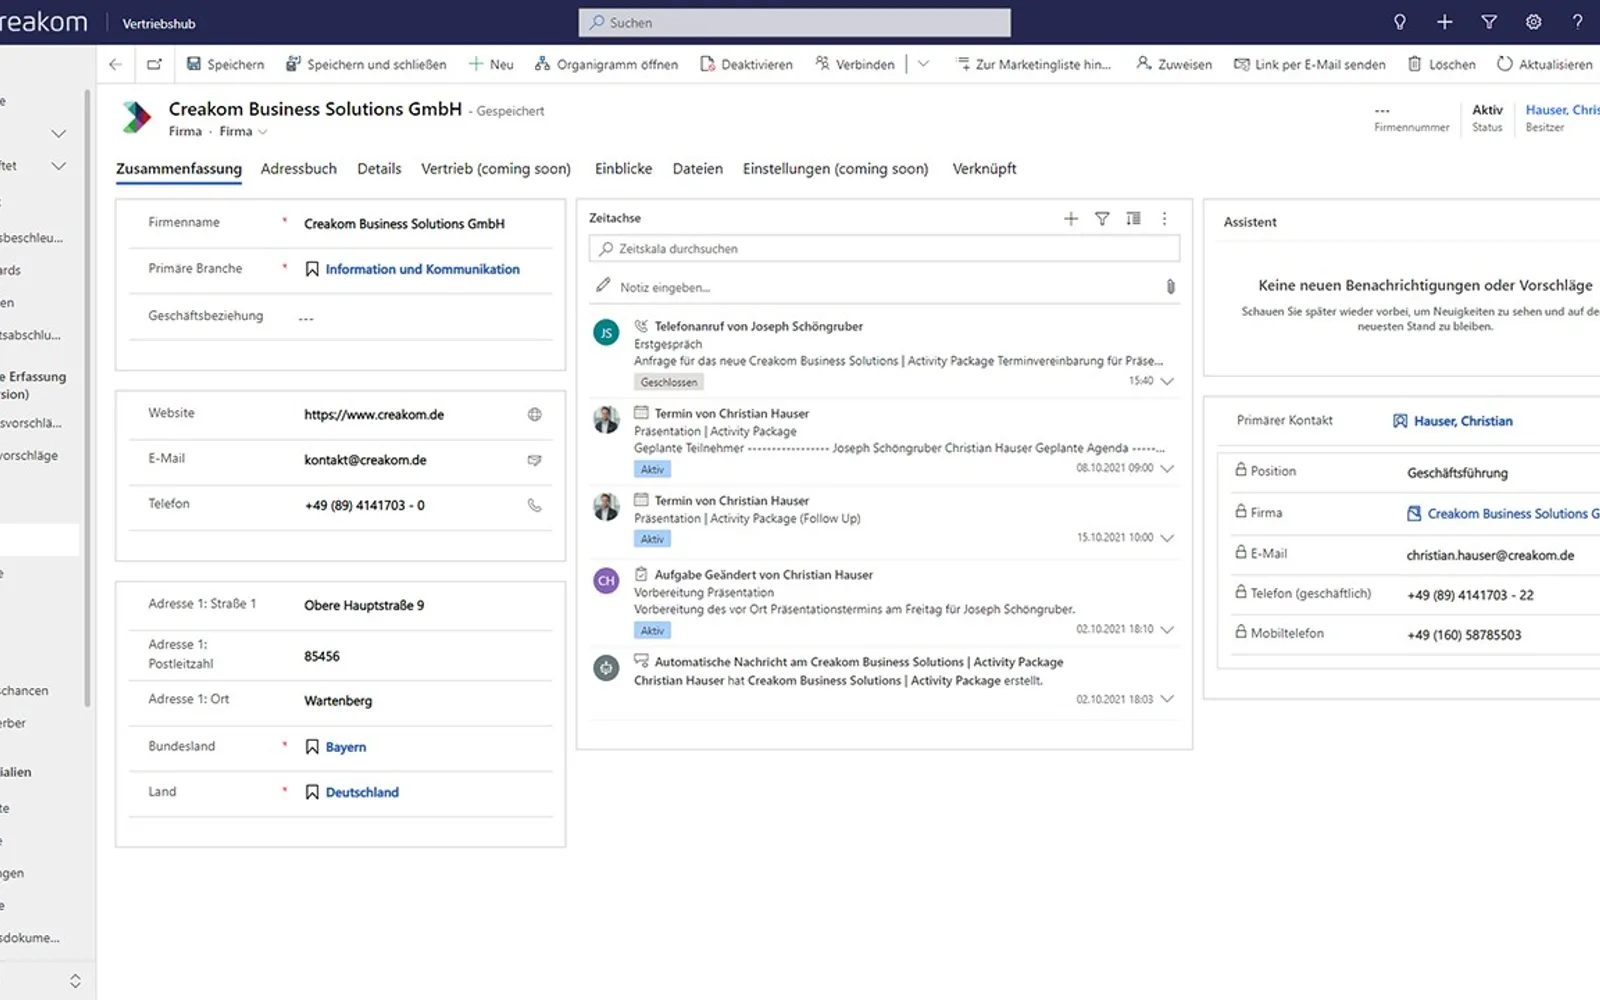The width and height of the screenshot is (1600, 1000).
Task: Call the company phone number via phone icon
Action: point(535,505)
